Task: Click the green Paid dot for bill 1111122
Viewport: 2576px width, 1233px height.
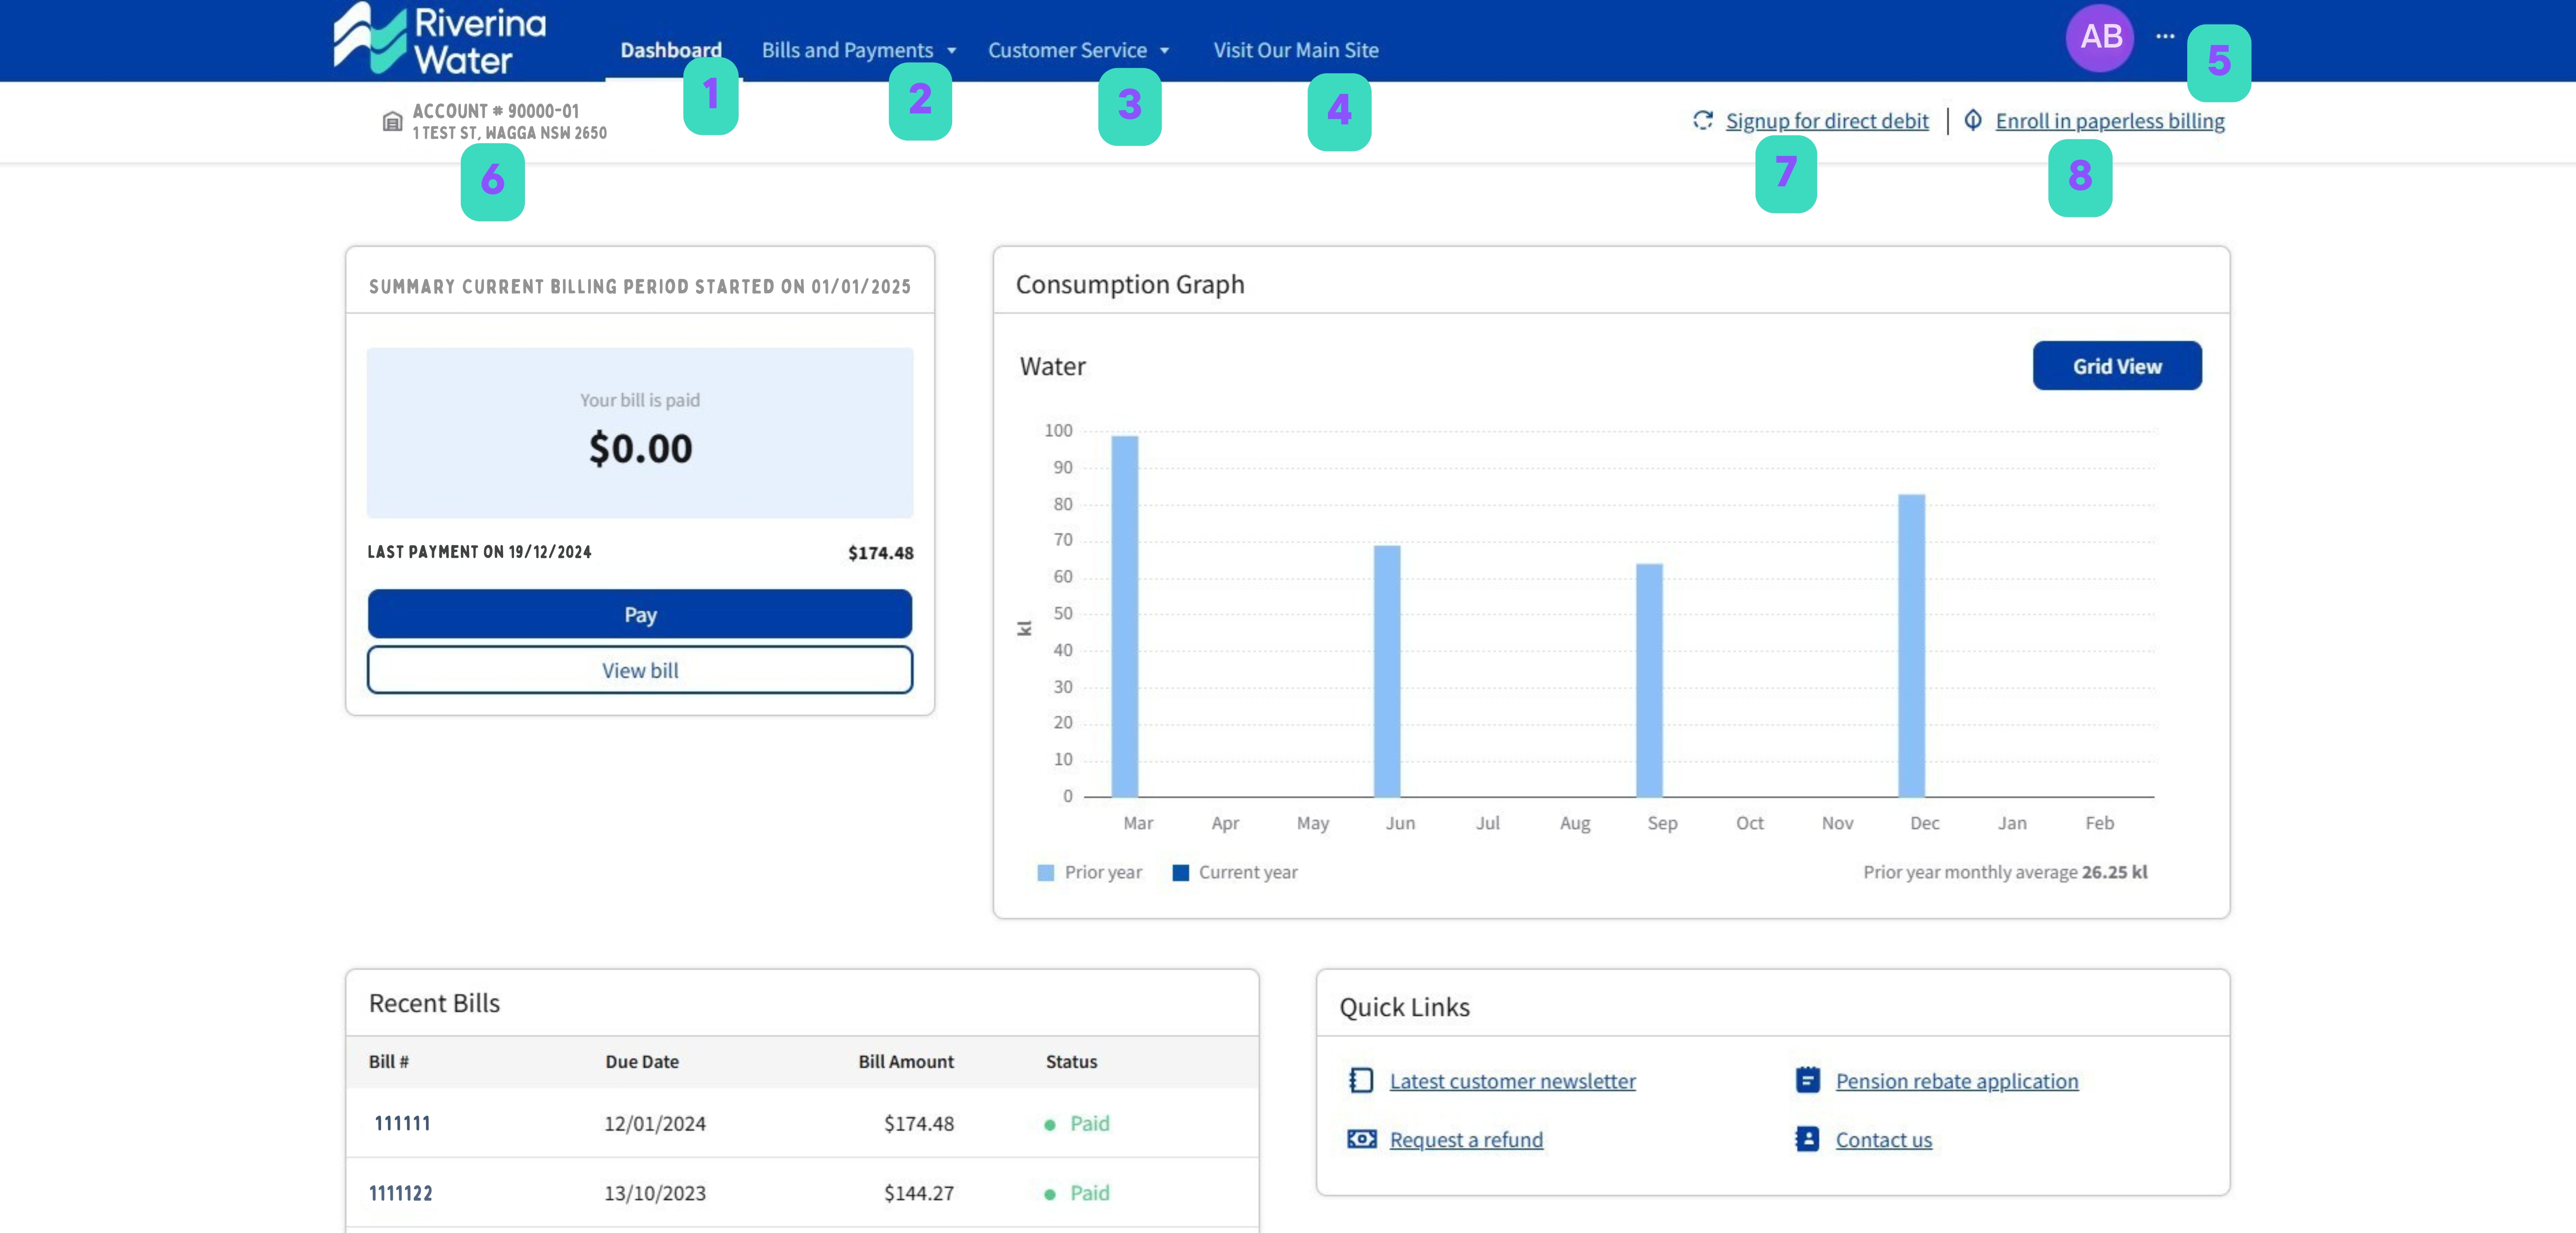Action: click(x=1050, y=1194)
